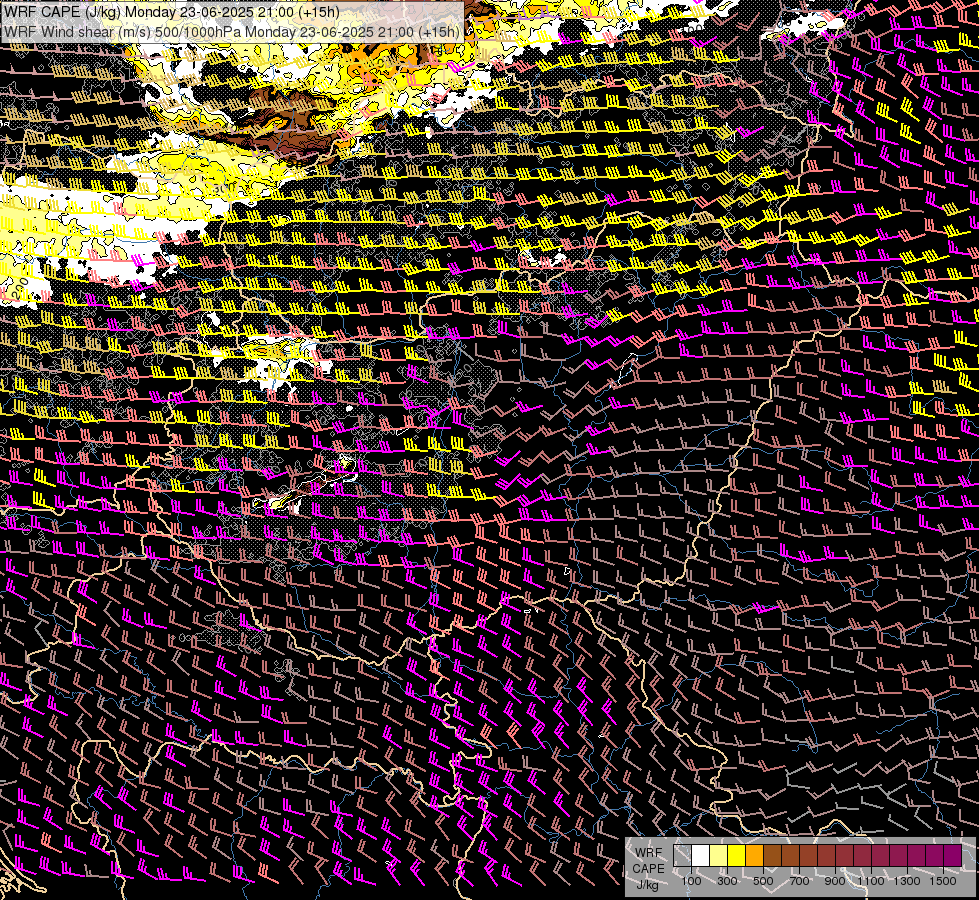Click the legend value 1100

pos(871,881)
